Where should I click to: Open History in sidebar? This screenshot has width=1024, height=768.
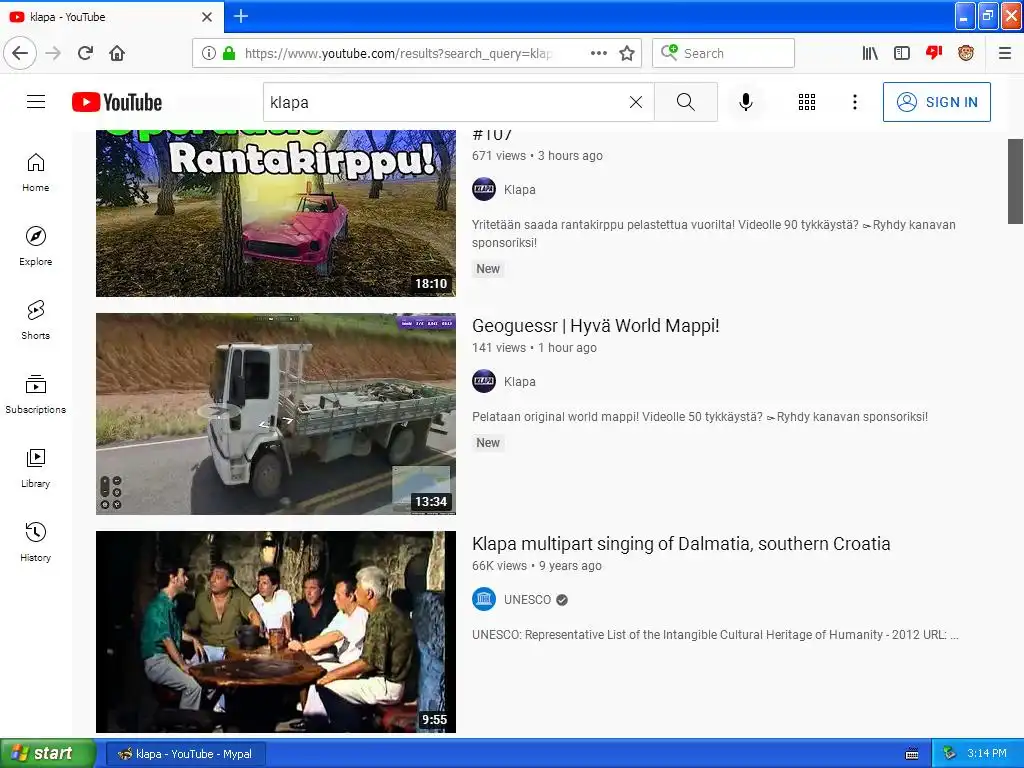(36, 542)
